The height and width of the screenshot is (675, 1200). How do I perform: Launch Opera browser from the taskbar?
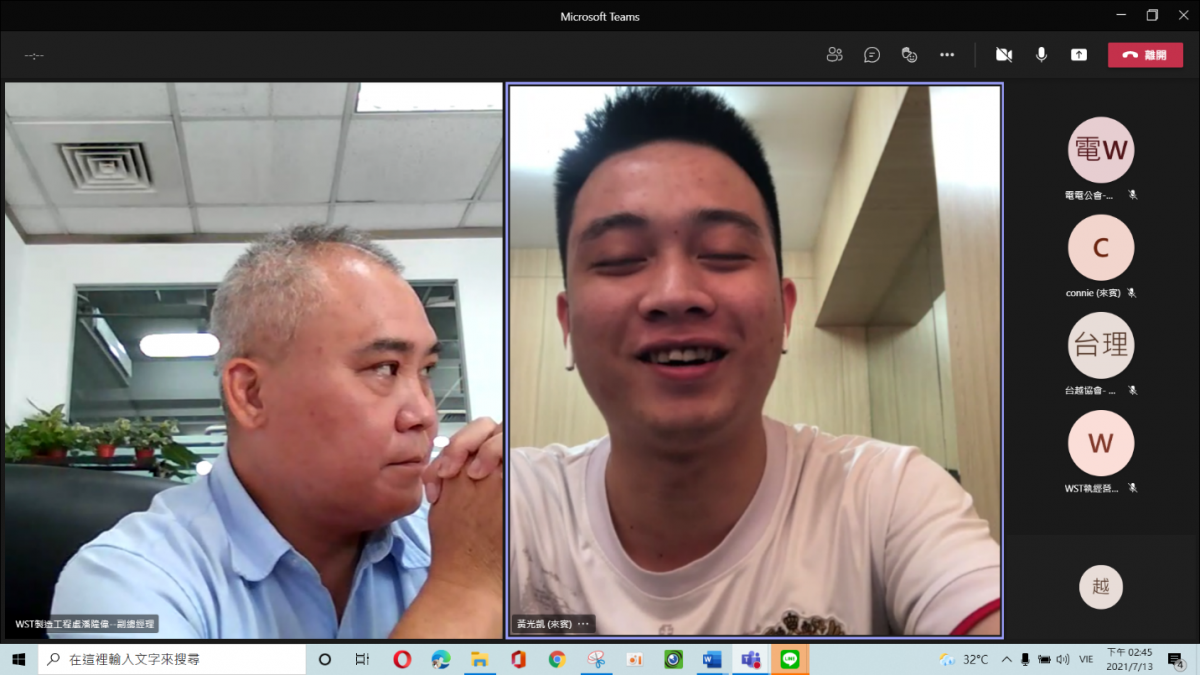click(402, 660)
